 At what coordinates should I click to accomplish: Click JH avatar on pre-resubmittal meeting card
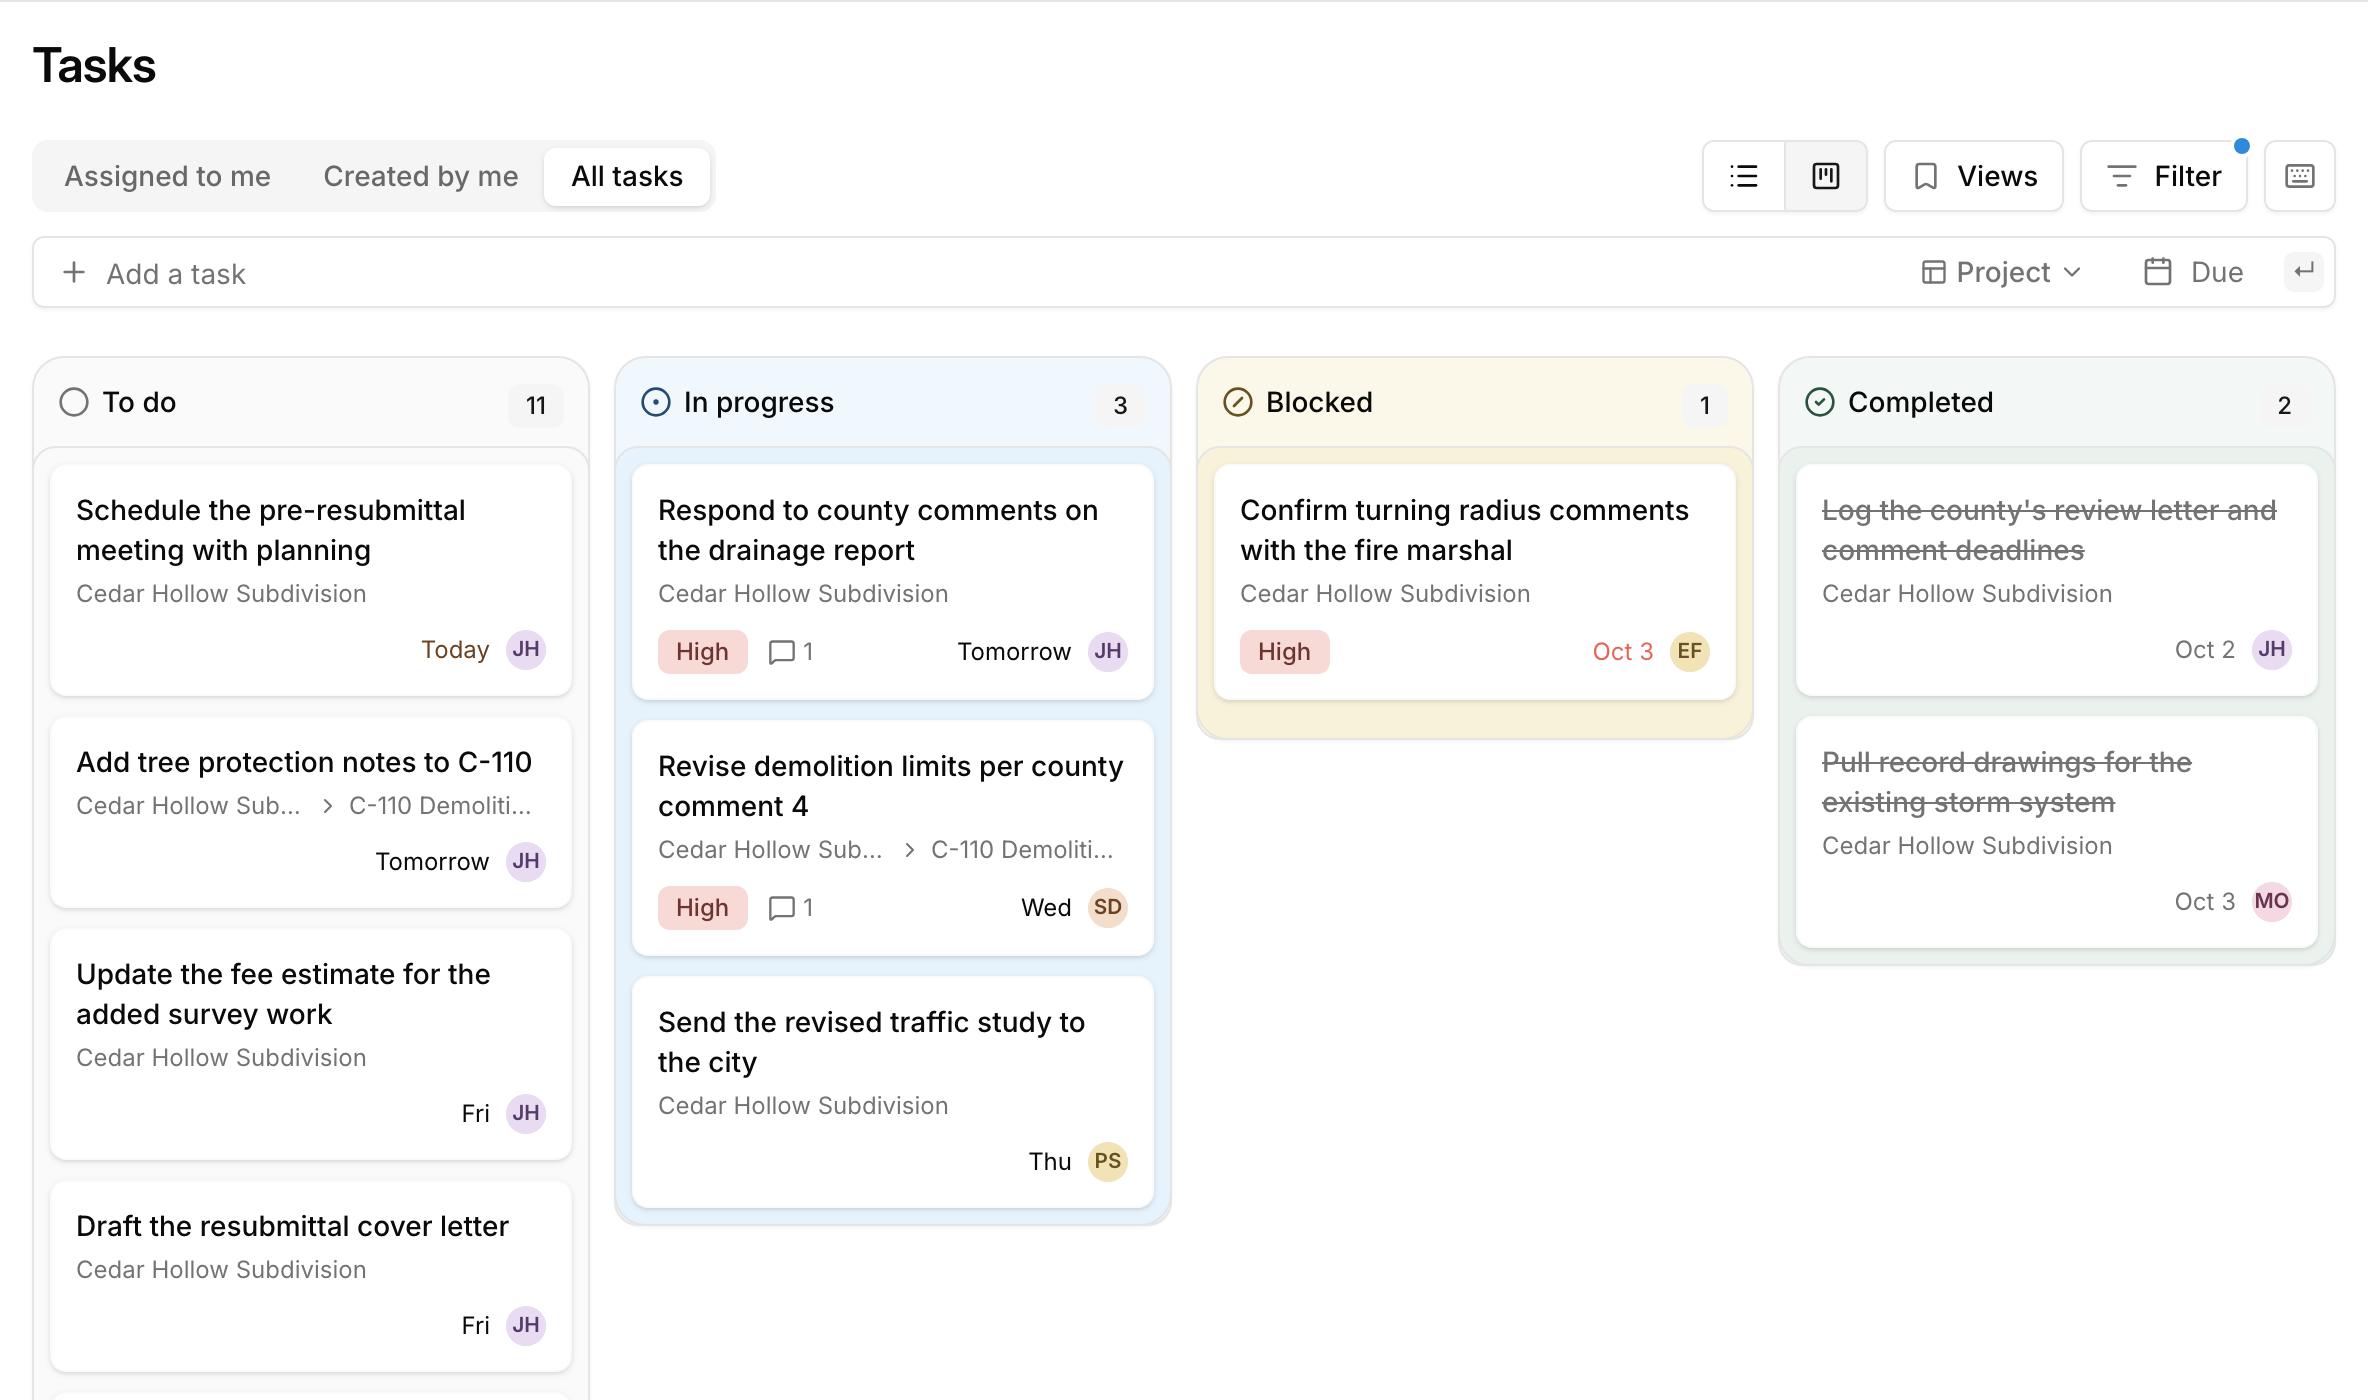(x=526, y=649)
